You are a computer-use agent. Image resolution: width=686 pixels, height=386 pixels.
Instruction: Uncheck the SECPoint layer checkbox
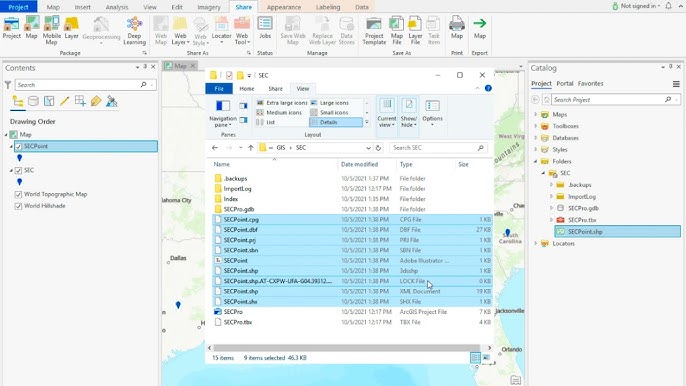(x=18, y=147)
